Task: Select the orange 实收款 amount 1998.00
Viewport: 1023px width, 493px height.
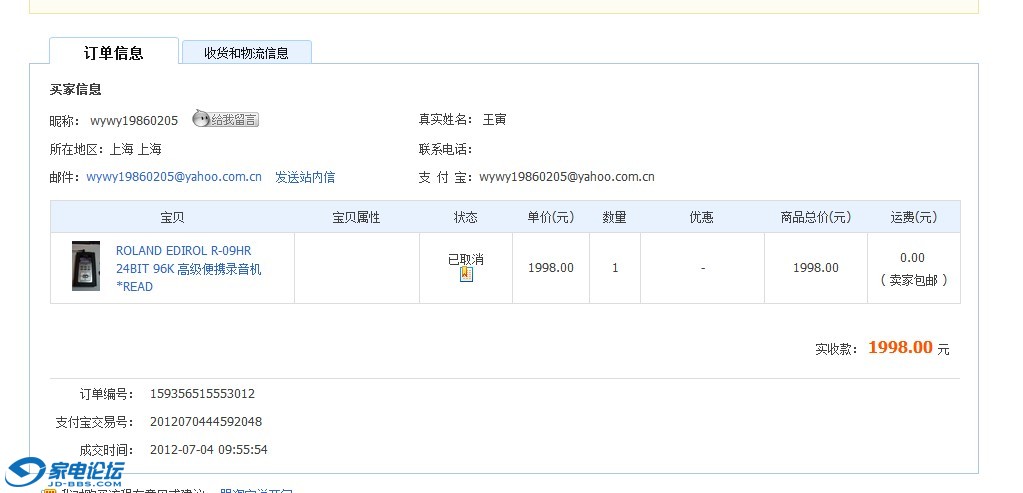Action: [900, 348]
